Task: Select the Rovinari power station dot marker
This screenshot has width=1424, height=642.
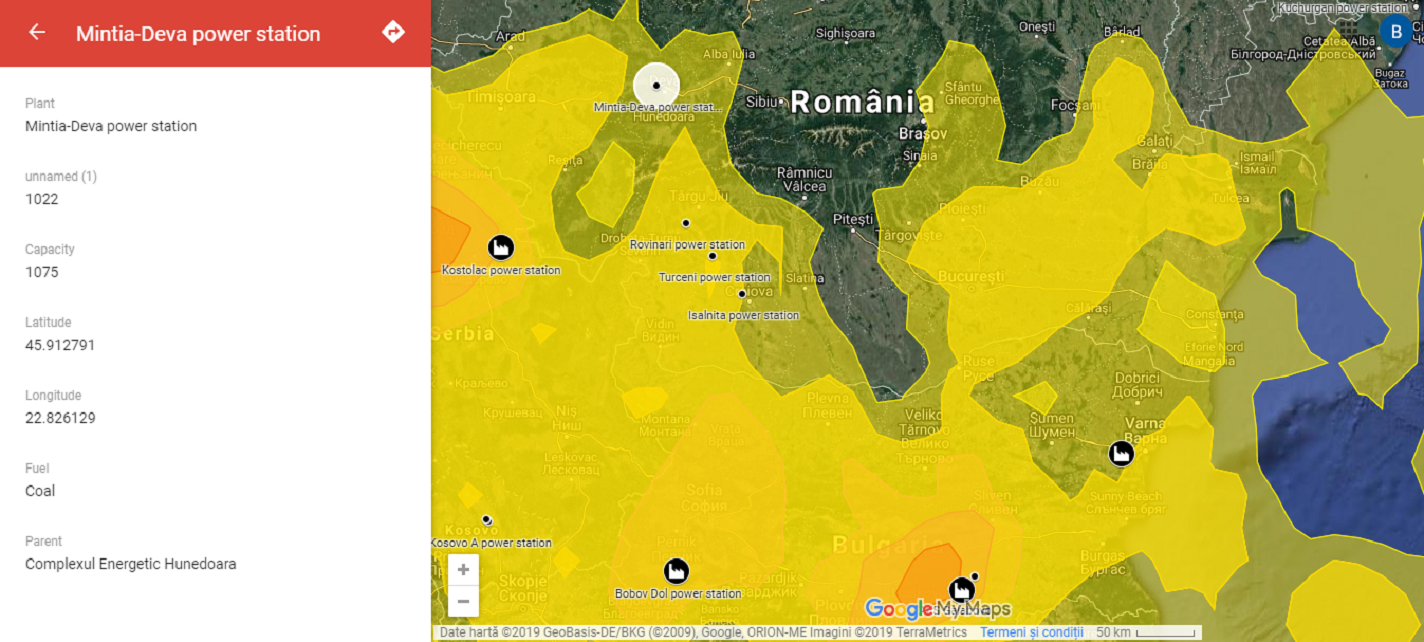Action: (x=686, y=223)
